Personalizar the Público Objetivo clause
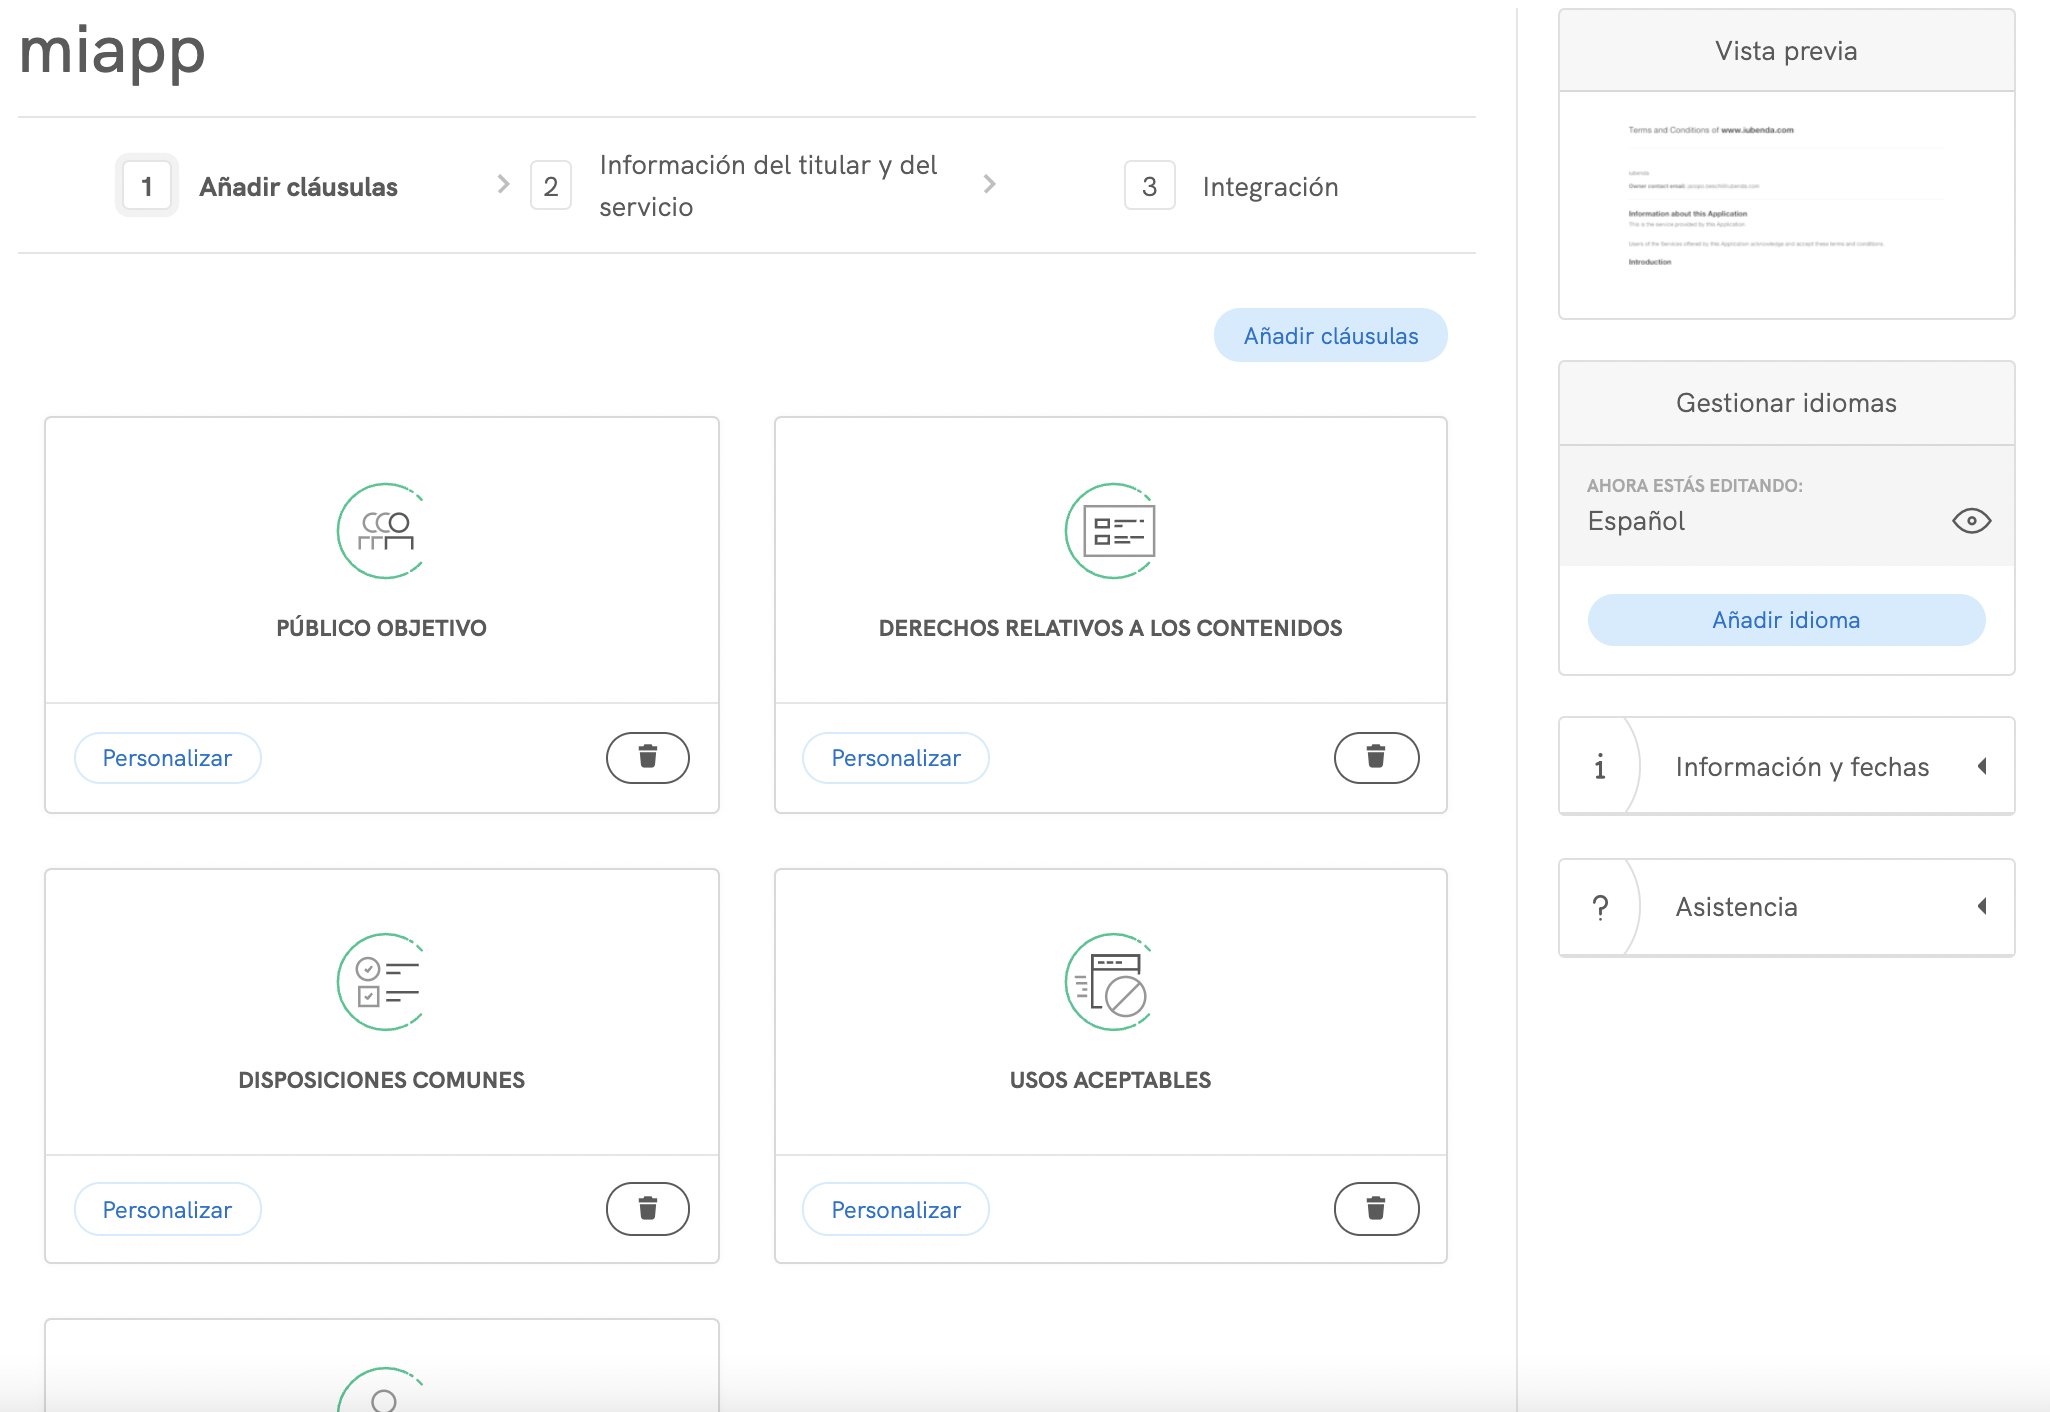This screenshot has height=1412, width=2050. 167,758
